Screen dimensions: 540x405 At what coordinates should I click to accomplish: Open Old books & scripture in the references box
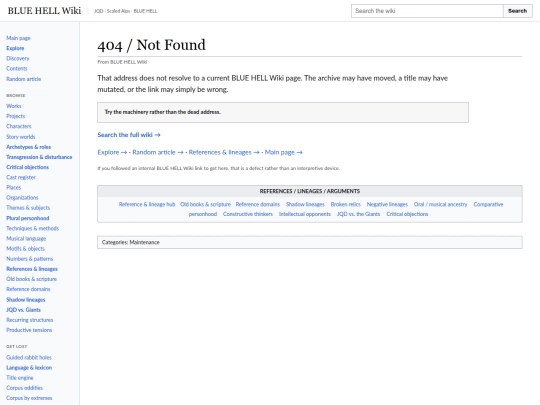pyautogui.click(x=206, y=204)
